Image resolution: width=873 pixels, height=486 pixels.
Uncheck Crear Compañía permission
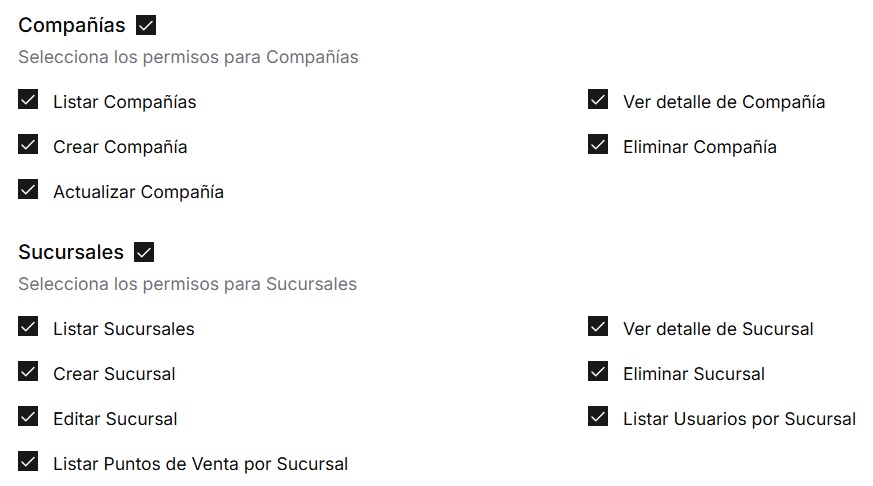pos(28,145)
